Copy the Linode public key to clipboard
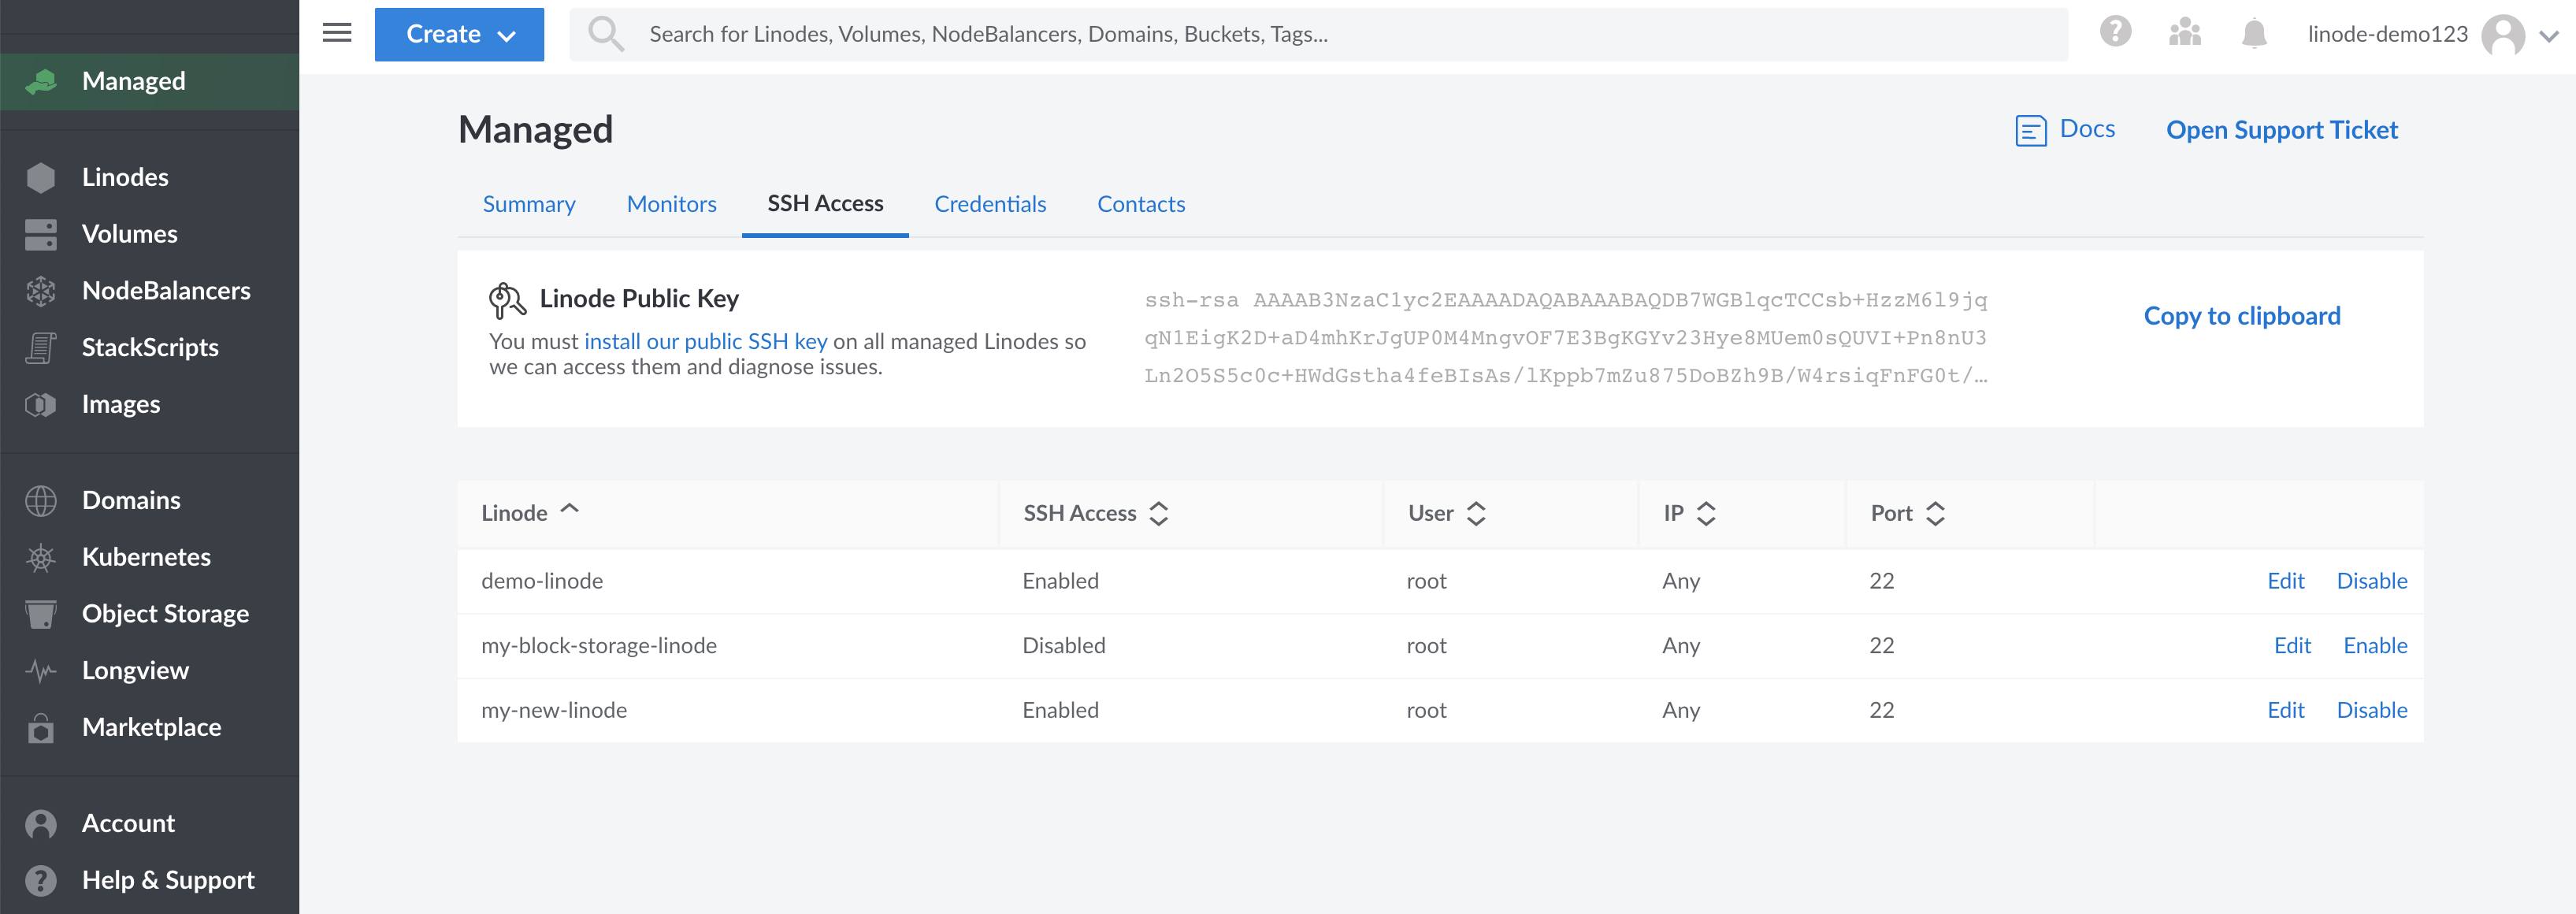Viewport: 2576px width, 914px height. point(2241,315)
